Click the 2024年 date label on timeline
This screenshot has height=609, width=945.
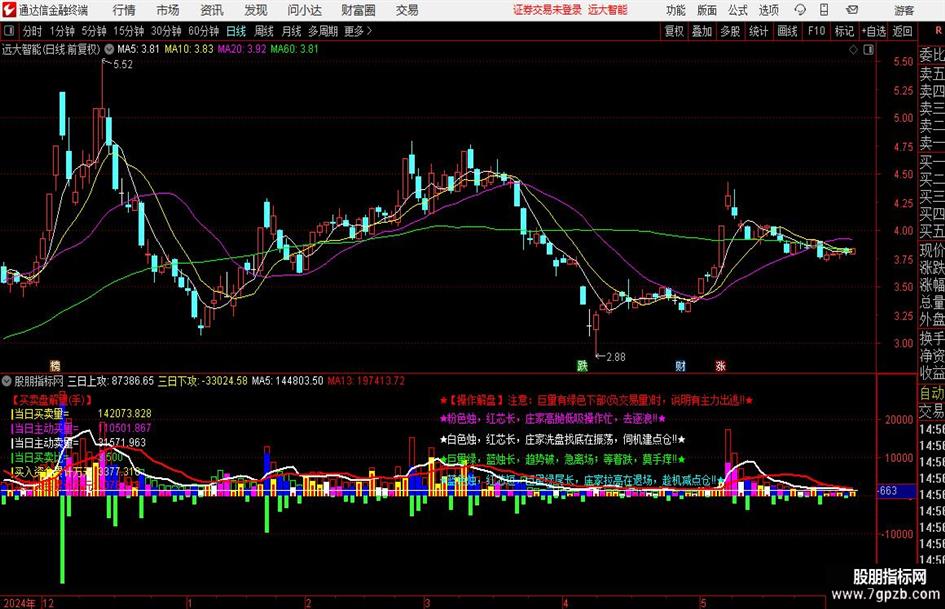[x=19, y=603]
